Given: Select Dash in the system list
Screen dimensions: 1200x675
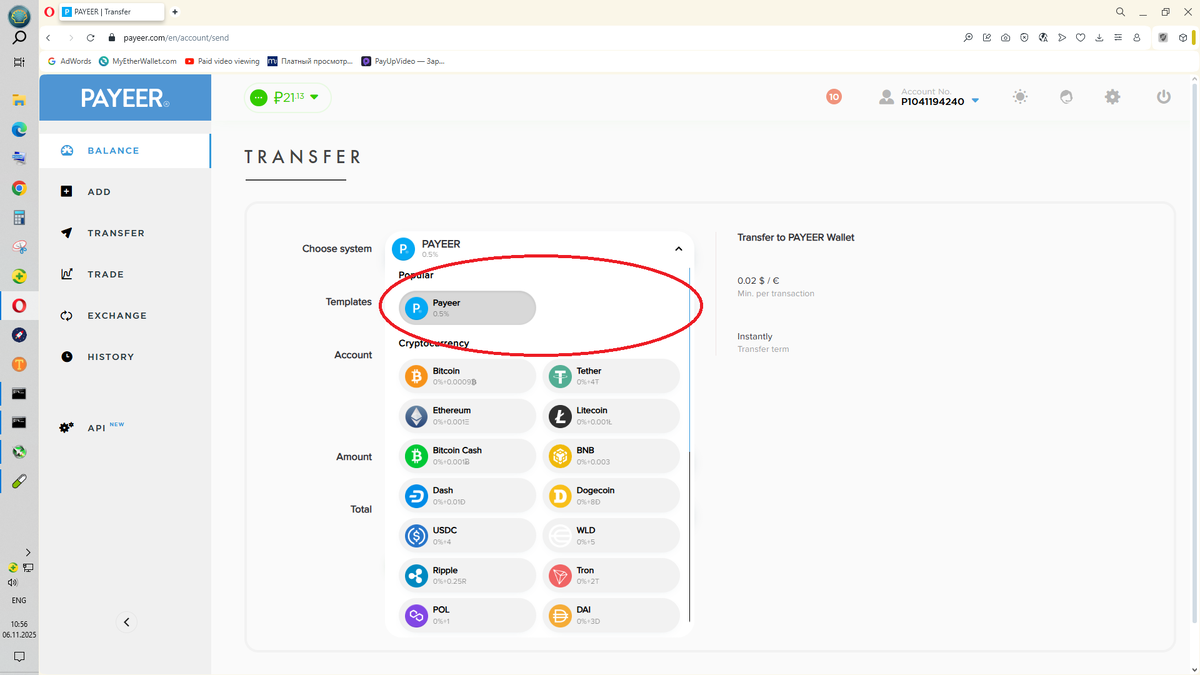Looking at the screenshot, I should [x=467, y=496].
